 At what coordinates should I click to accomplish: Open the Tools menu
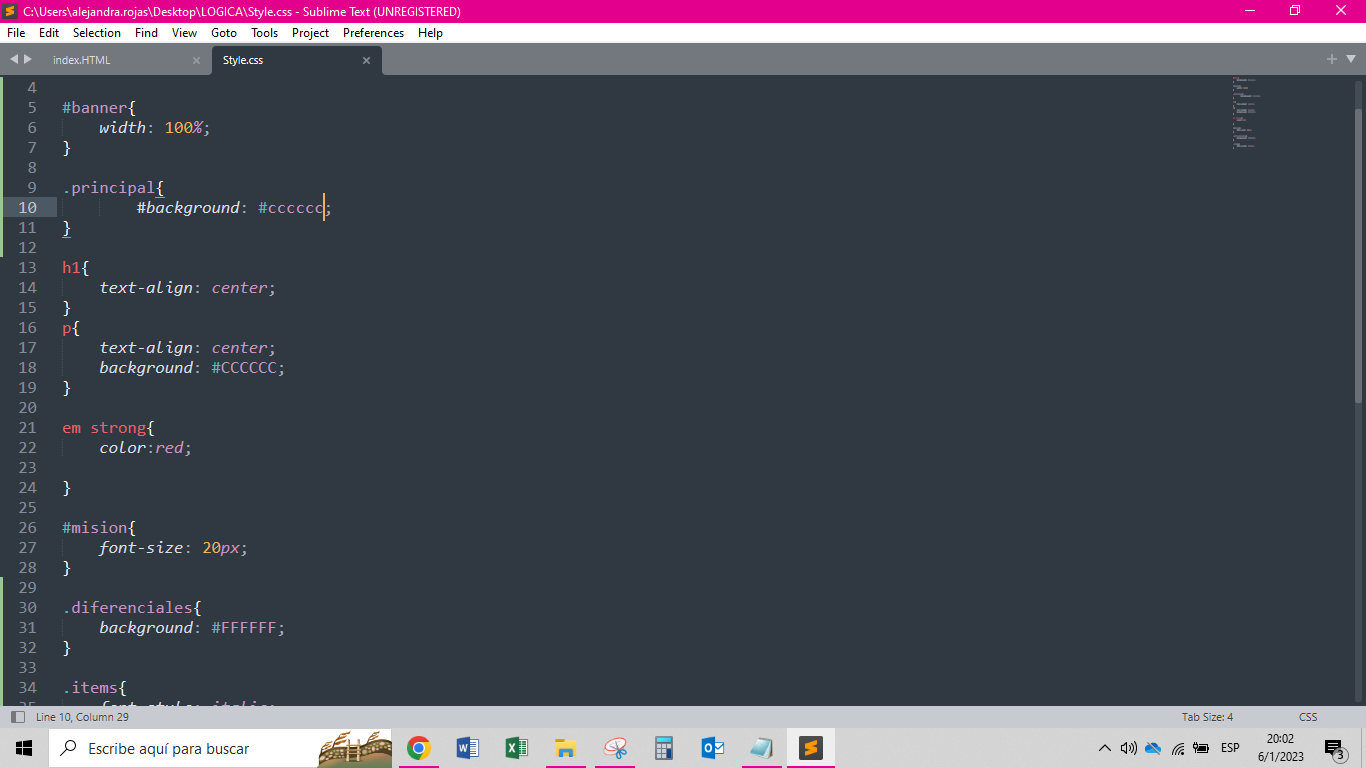point(264,33)
